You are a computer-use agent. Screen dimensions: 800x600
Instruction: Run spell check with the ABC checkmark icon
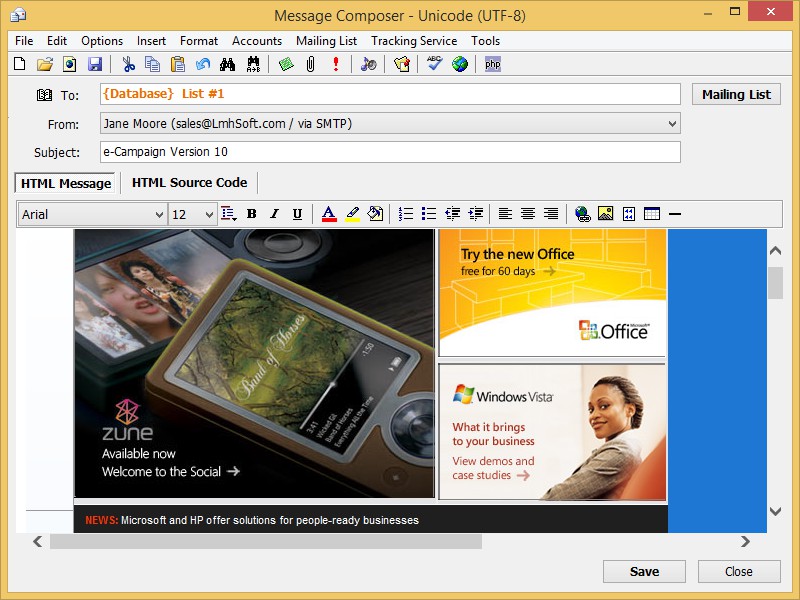(434, 64)
